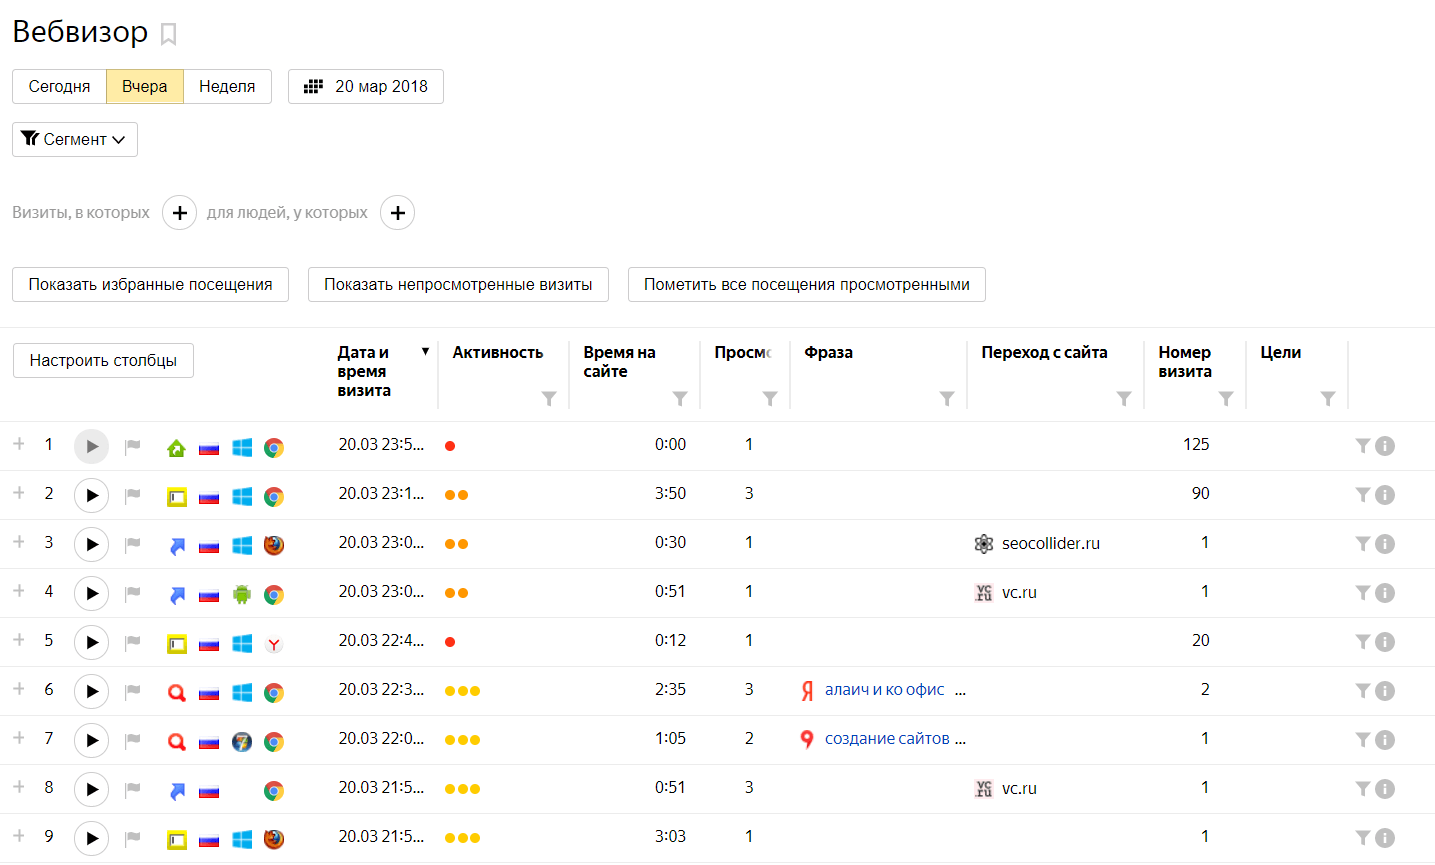Click the Время на сайте column header
This screenshot has height=865, width=1435.
620,361
